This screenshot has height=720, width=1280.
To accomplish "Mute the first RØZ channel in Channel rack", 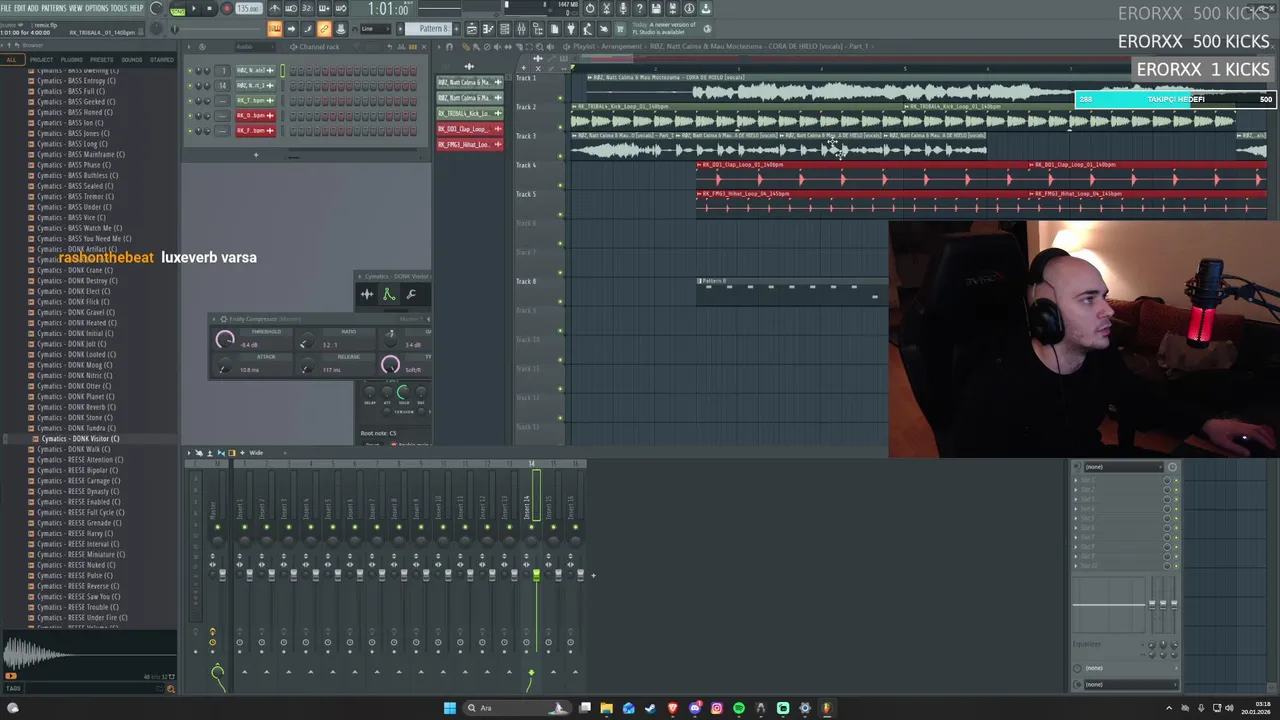I will (x=190, y=71).
